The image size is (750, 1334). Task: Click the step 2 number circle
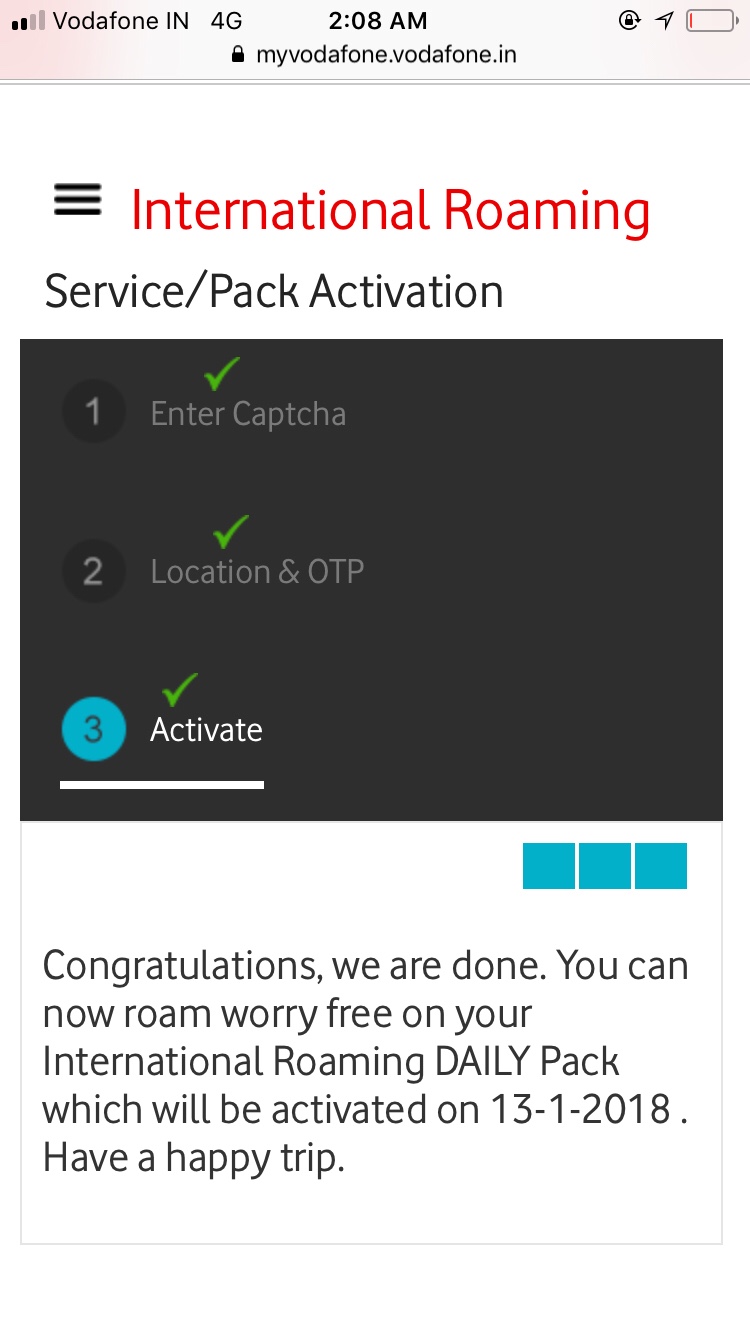(93, 571)
